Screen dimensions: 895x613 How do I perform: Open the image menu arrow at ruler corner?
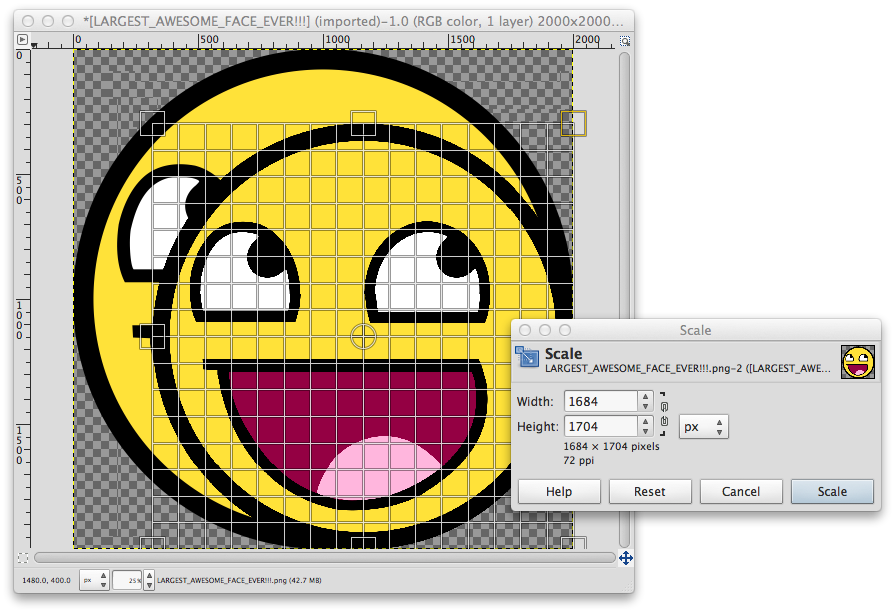click(x=22, y=39)
